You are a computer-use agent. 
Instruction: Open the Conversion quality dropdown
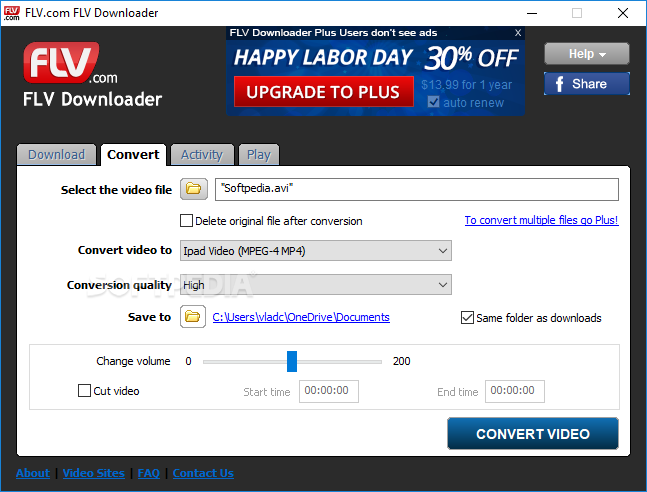click(316, 285)
